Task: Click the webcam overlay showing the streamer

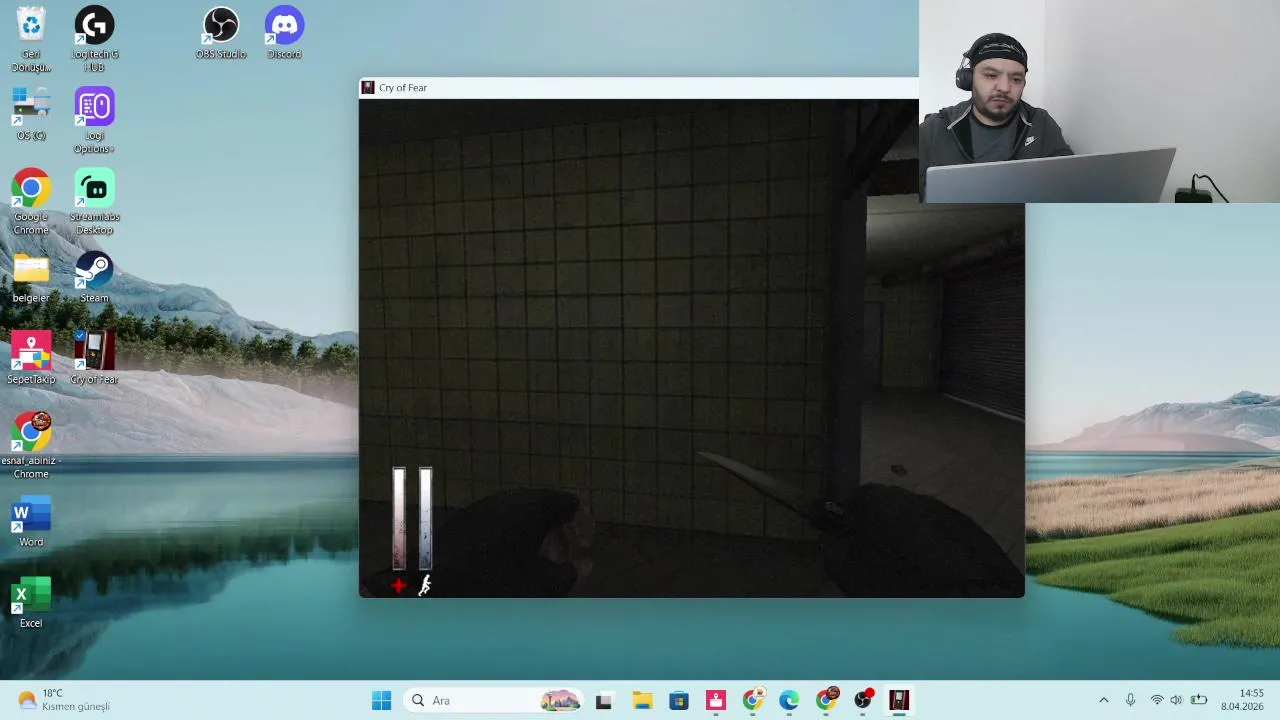Action: tap(1099, 101)
